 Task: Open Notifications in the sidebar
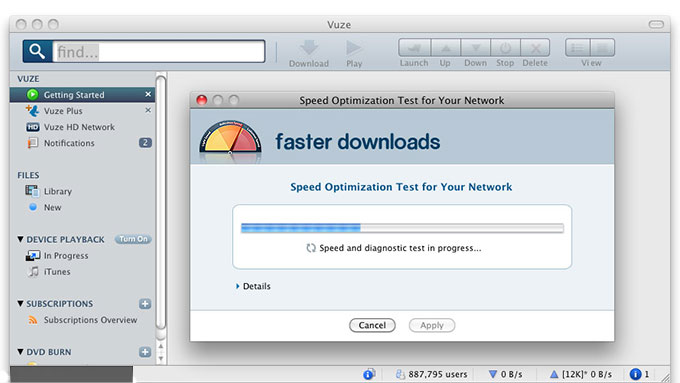(69, 143)
